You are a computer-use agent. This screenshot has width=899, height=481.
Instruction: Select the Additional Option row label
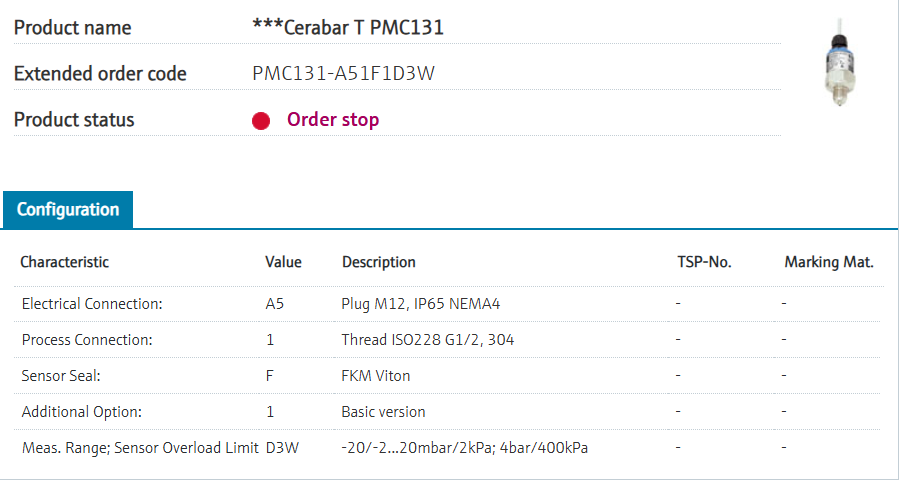click(82, 412)
